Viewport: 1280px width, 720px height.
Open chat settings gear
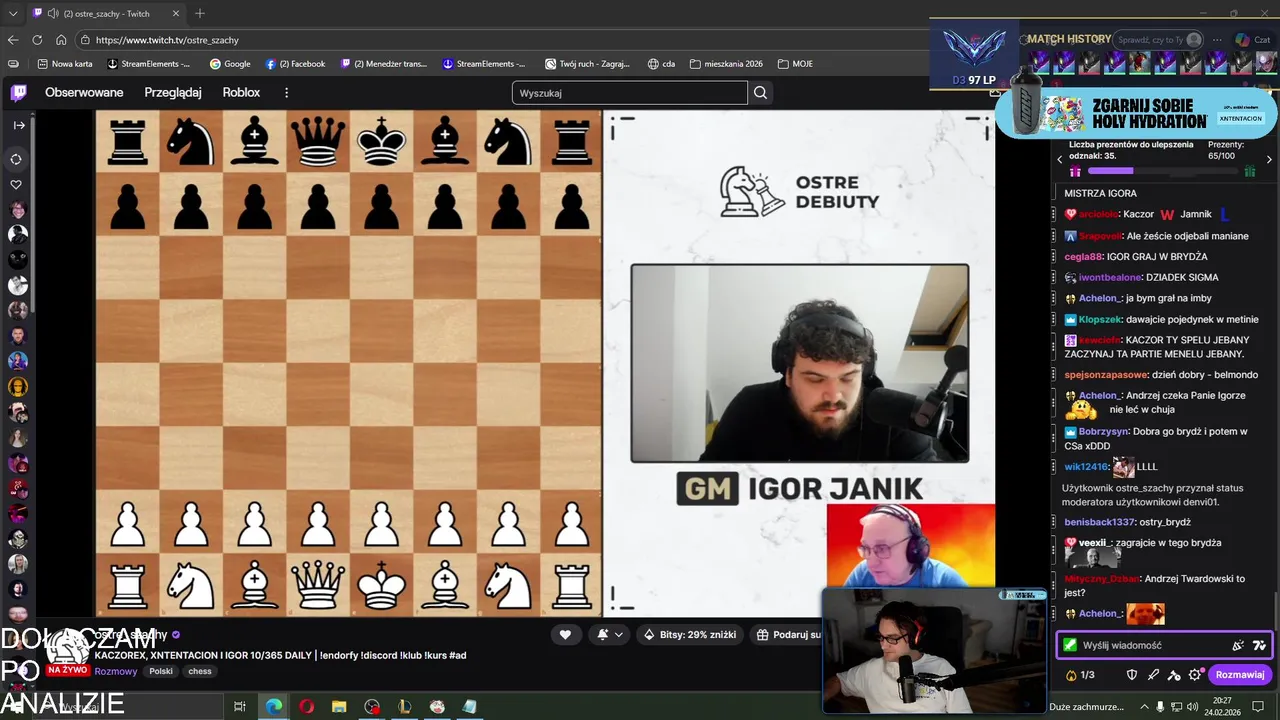[1195, 675]
